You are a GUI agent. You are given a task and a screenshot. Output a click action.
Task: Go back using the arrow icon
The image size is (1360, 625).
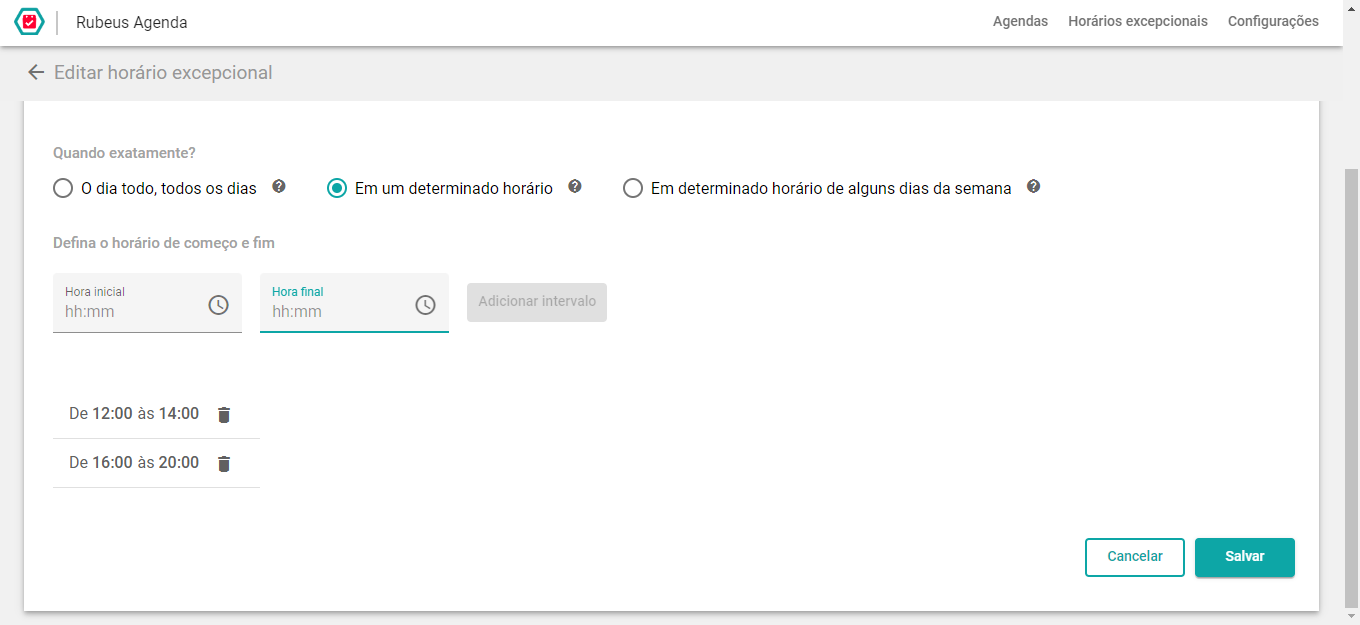click(36, 72)
